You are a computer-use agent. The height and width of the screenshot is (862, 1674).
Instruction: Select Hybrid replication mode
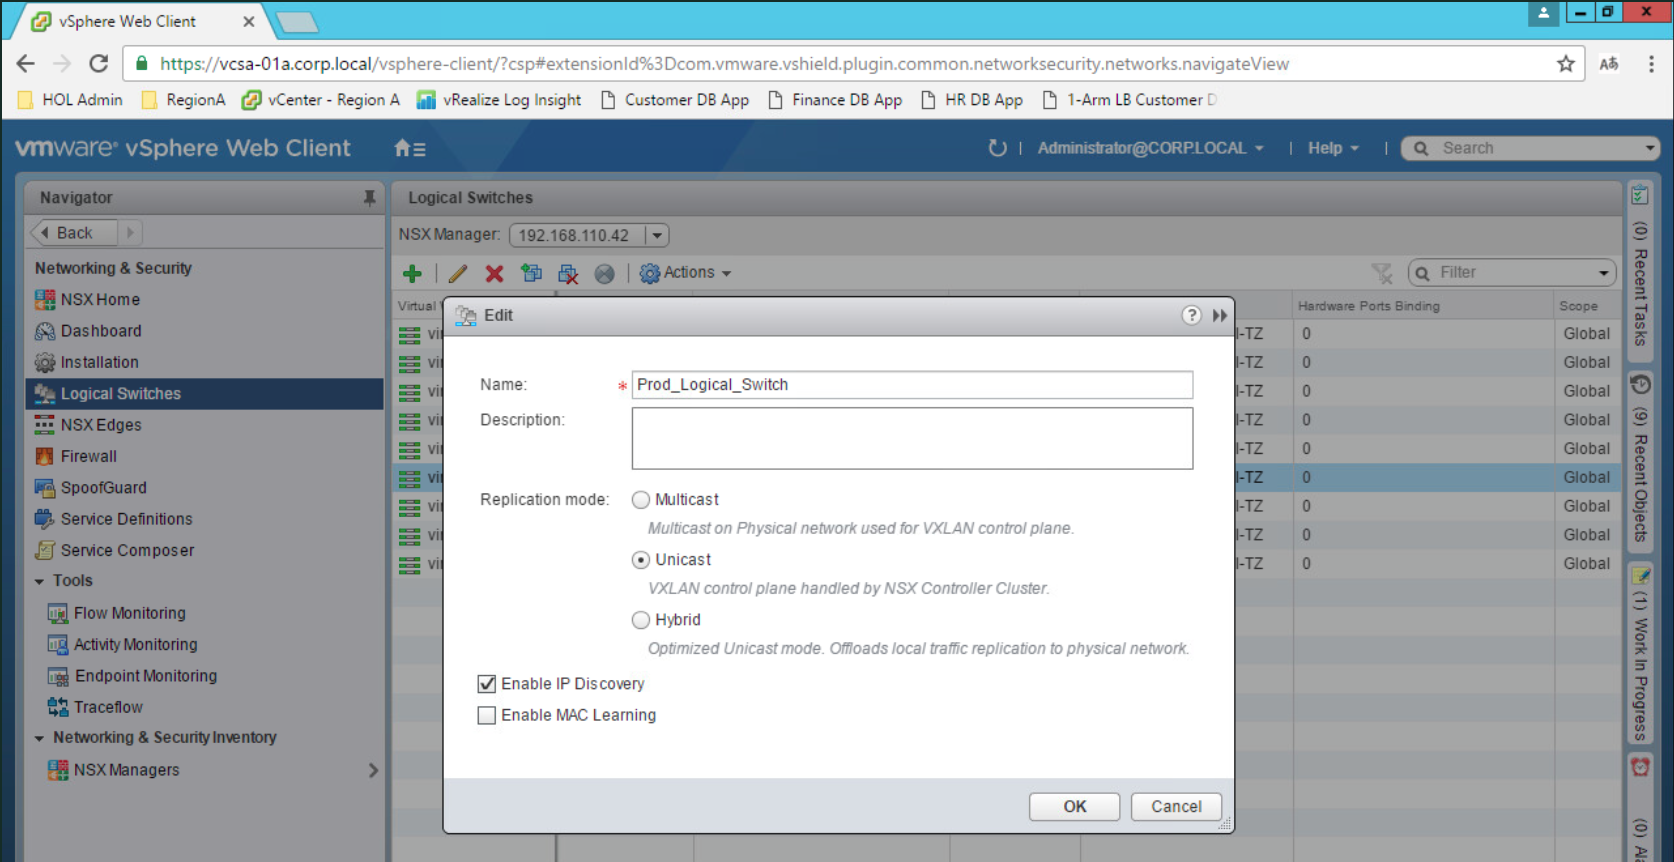(641, 620)
